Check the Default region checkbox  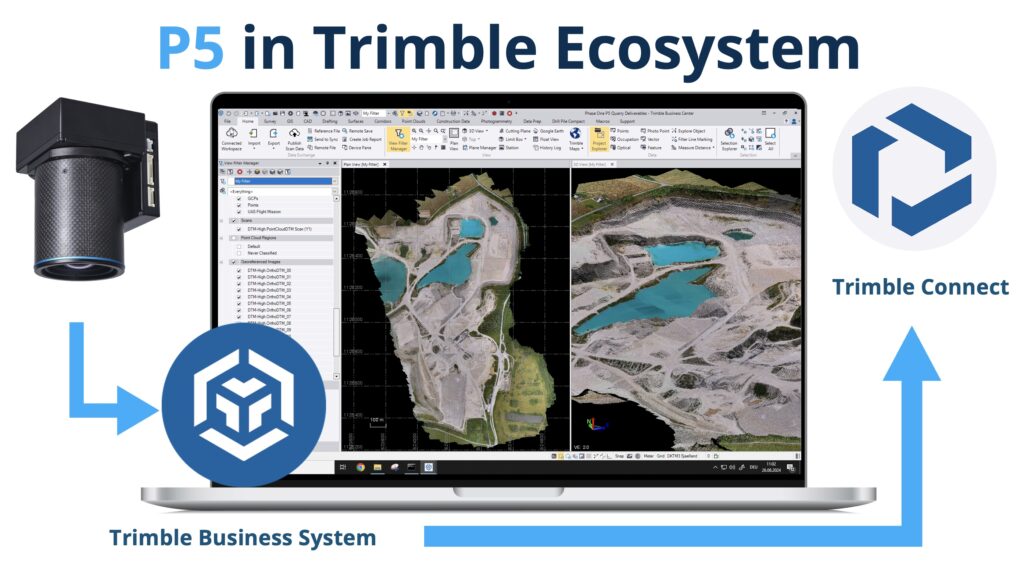coord(239,246)
